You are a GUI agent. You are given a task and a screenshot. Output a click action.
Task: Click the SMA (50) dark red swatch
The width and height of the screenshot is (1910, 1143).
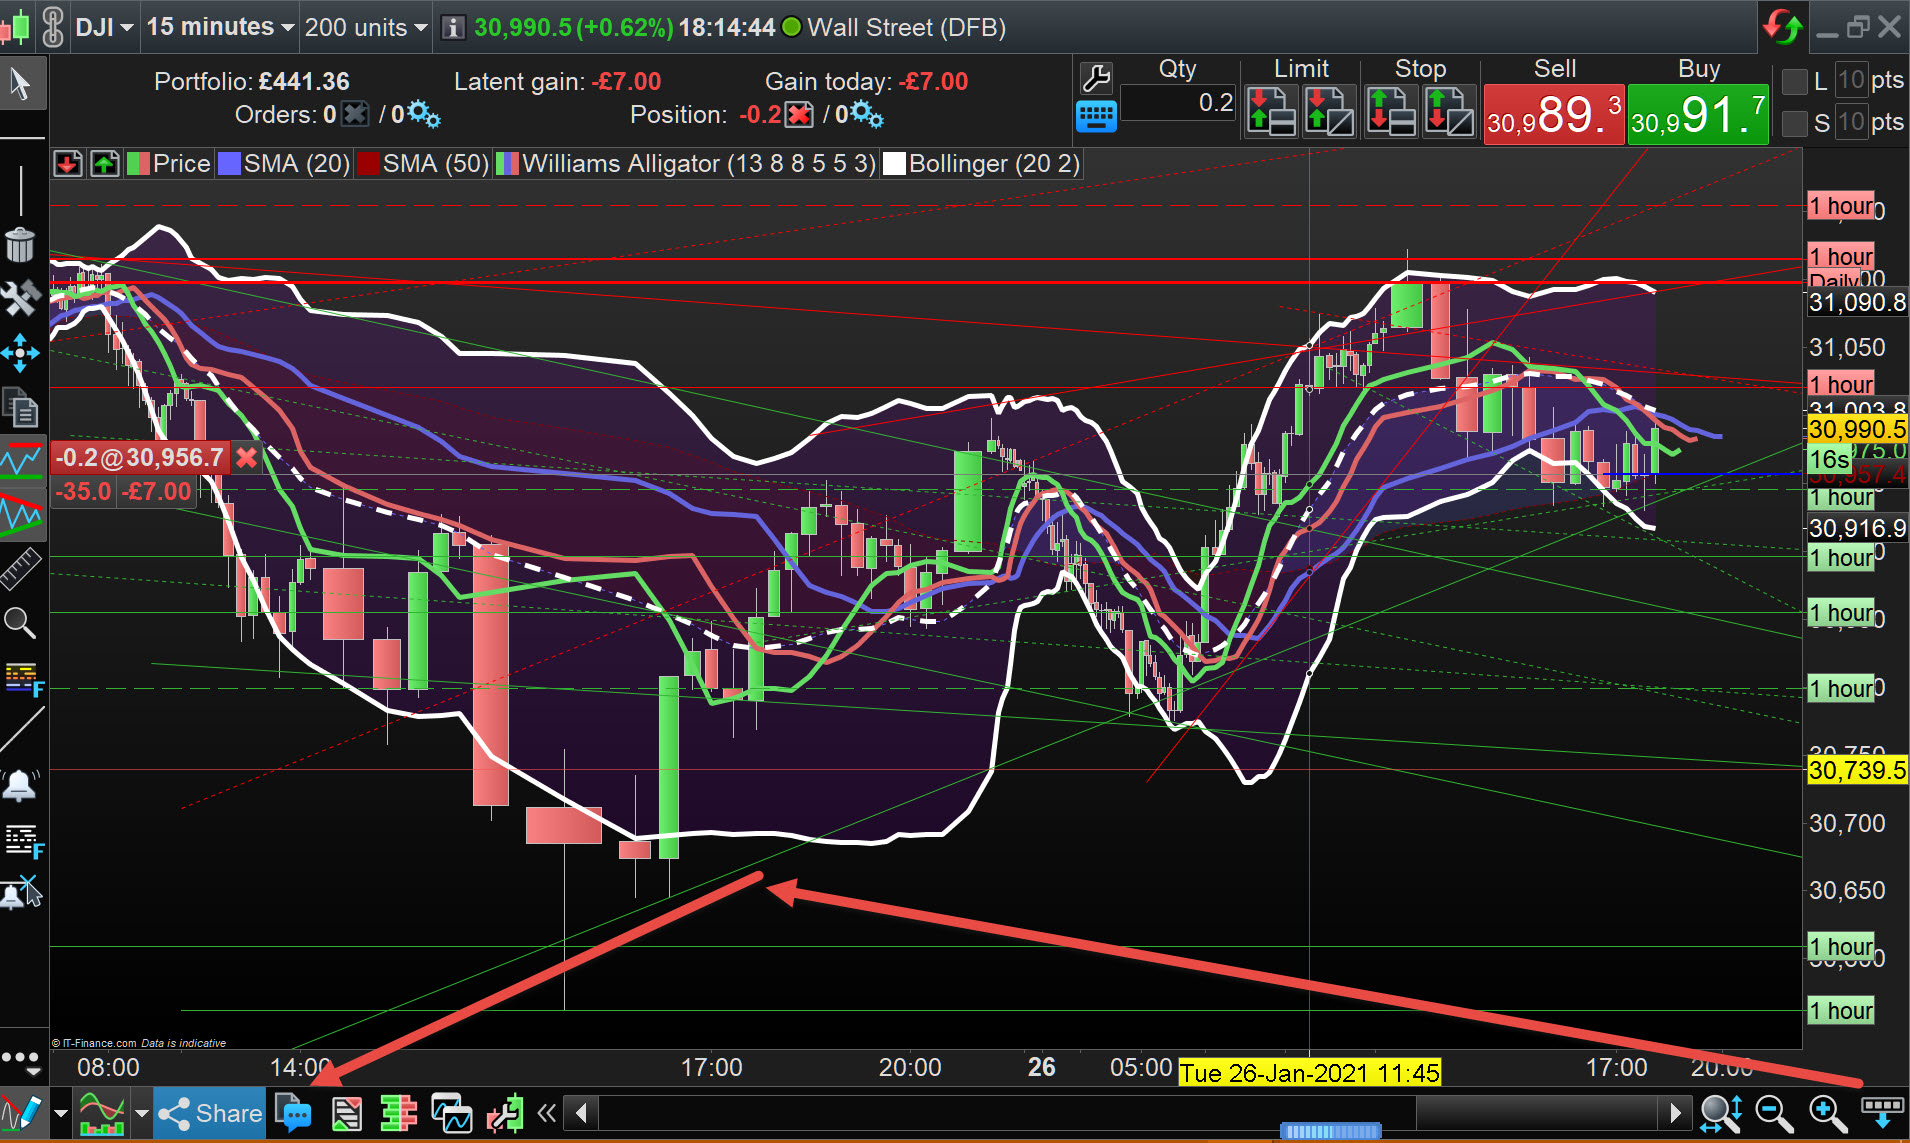368,164
